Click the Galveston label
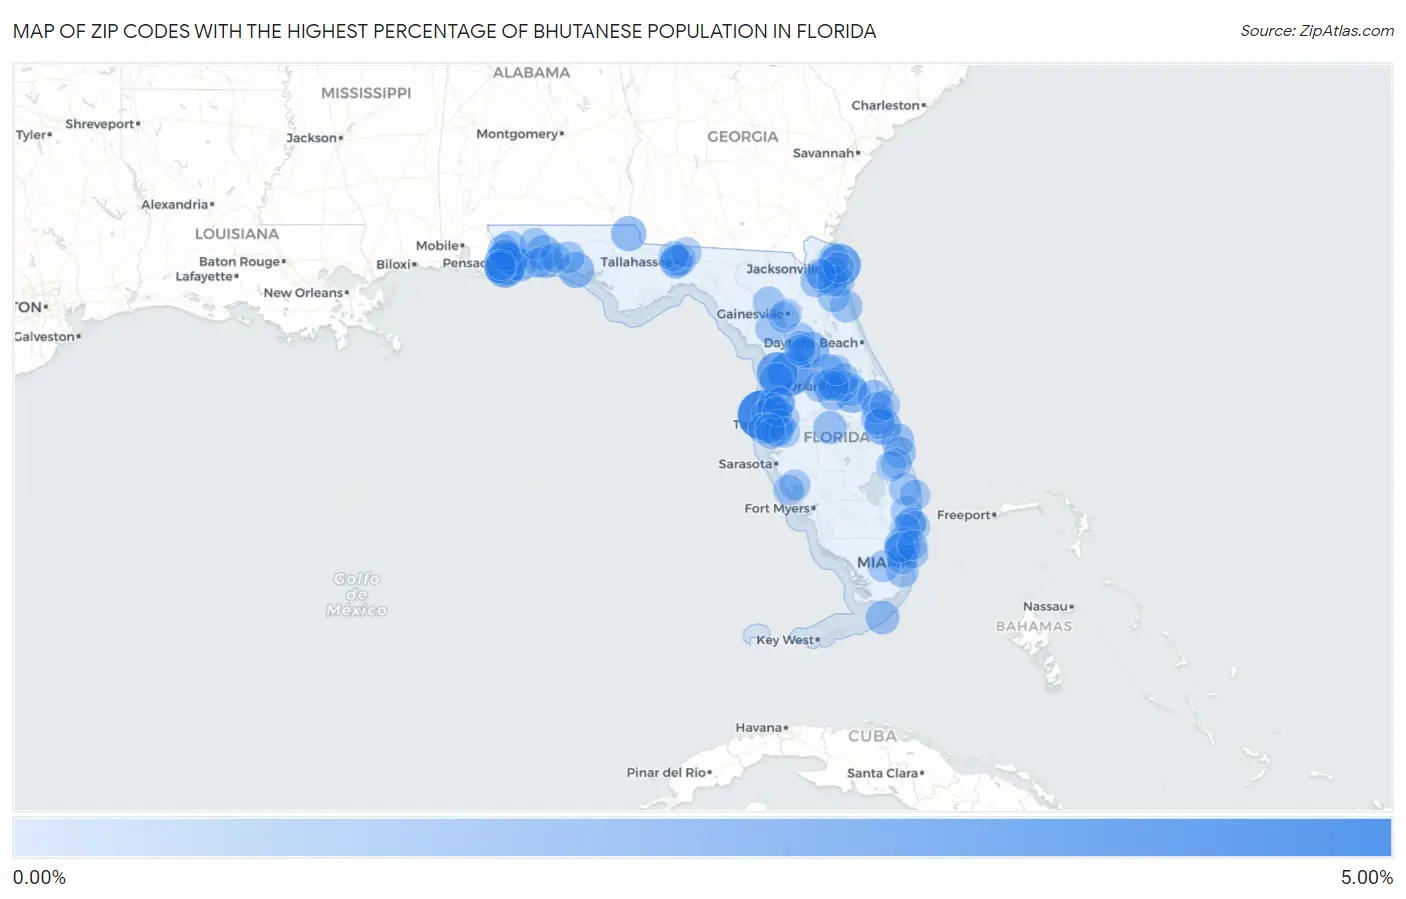 [47, 337]
